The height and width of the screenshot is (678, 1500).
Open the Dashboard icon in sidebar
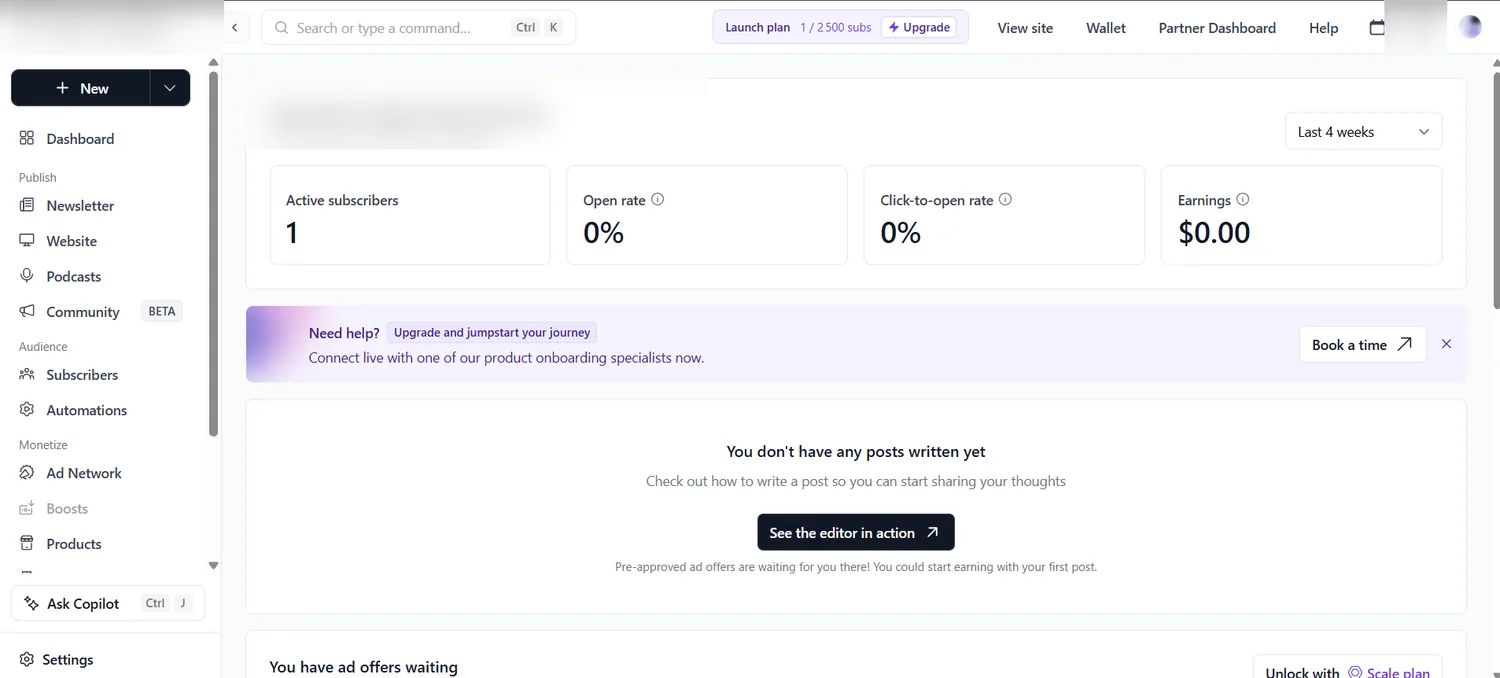coord(27,139)
